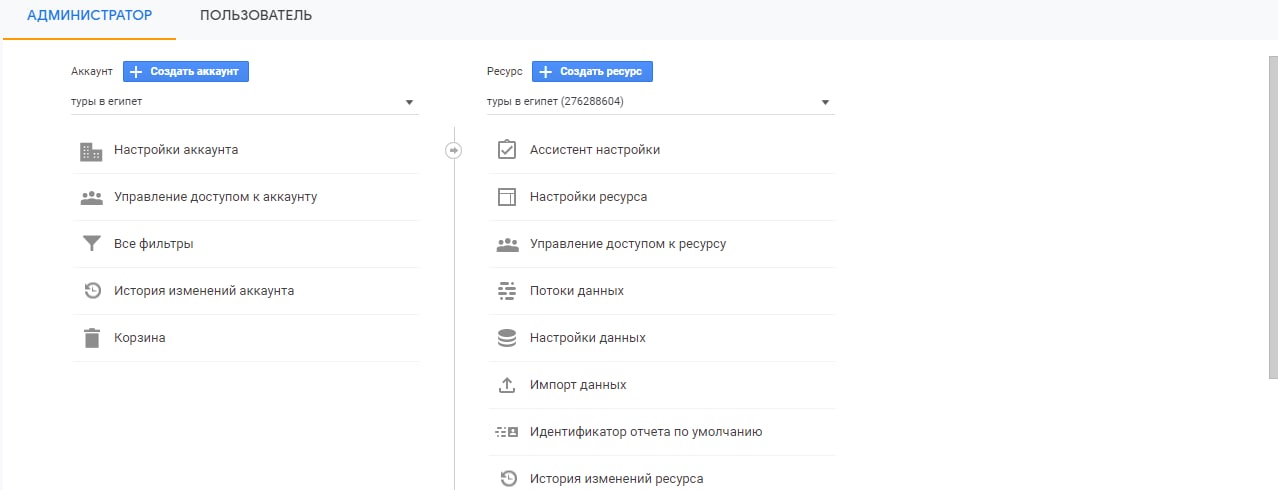This screenshot has width=1278, height=490.
Task: Open Управление доступом к ресурсу link
Action: click(x=627, y=244)
